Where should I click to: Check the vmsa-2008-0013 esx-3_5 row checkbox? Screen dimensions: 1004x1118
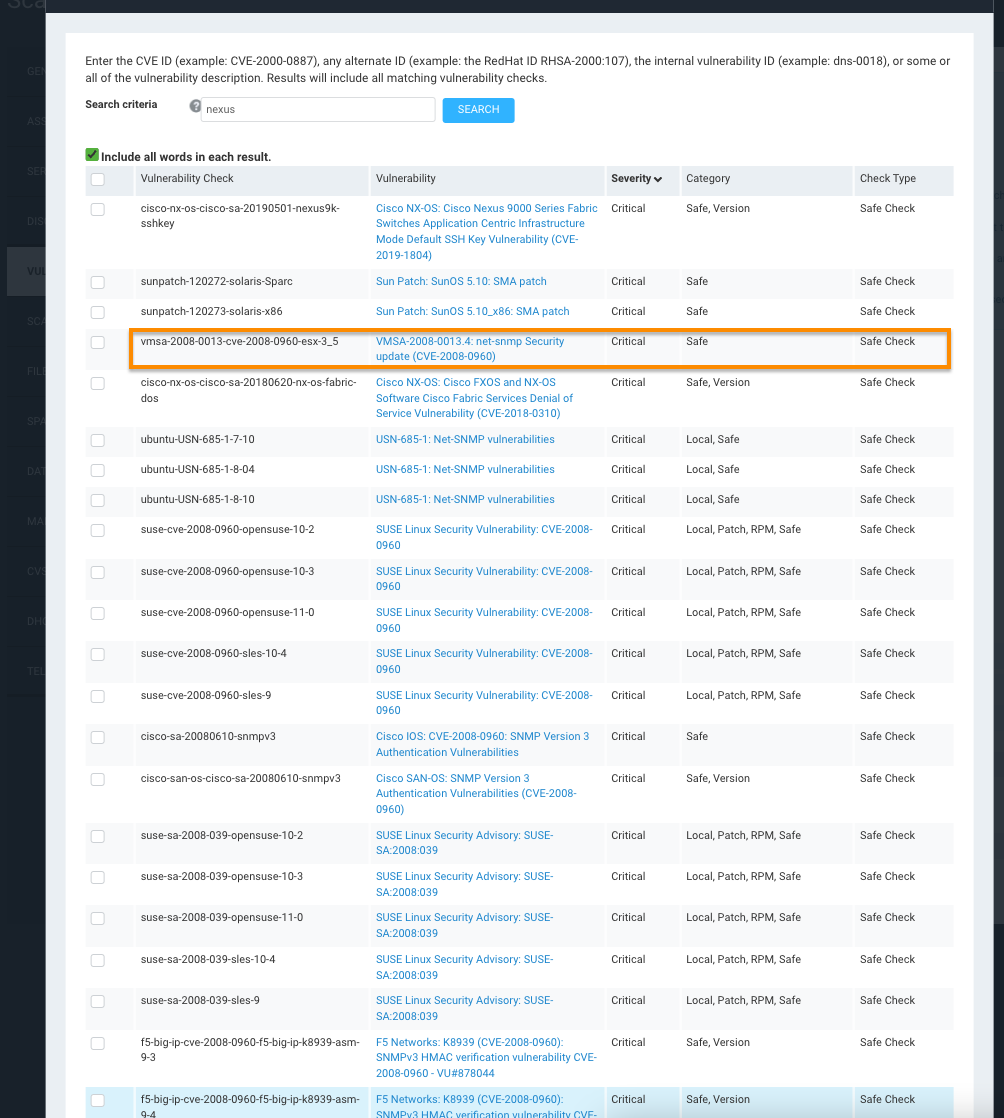coord(98,342)
